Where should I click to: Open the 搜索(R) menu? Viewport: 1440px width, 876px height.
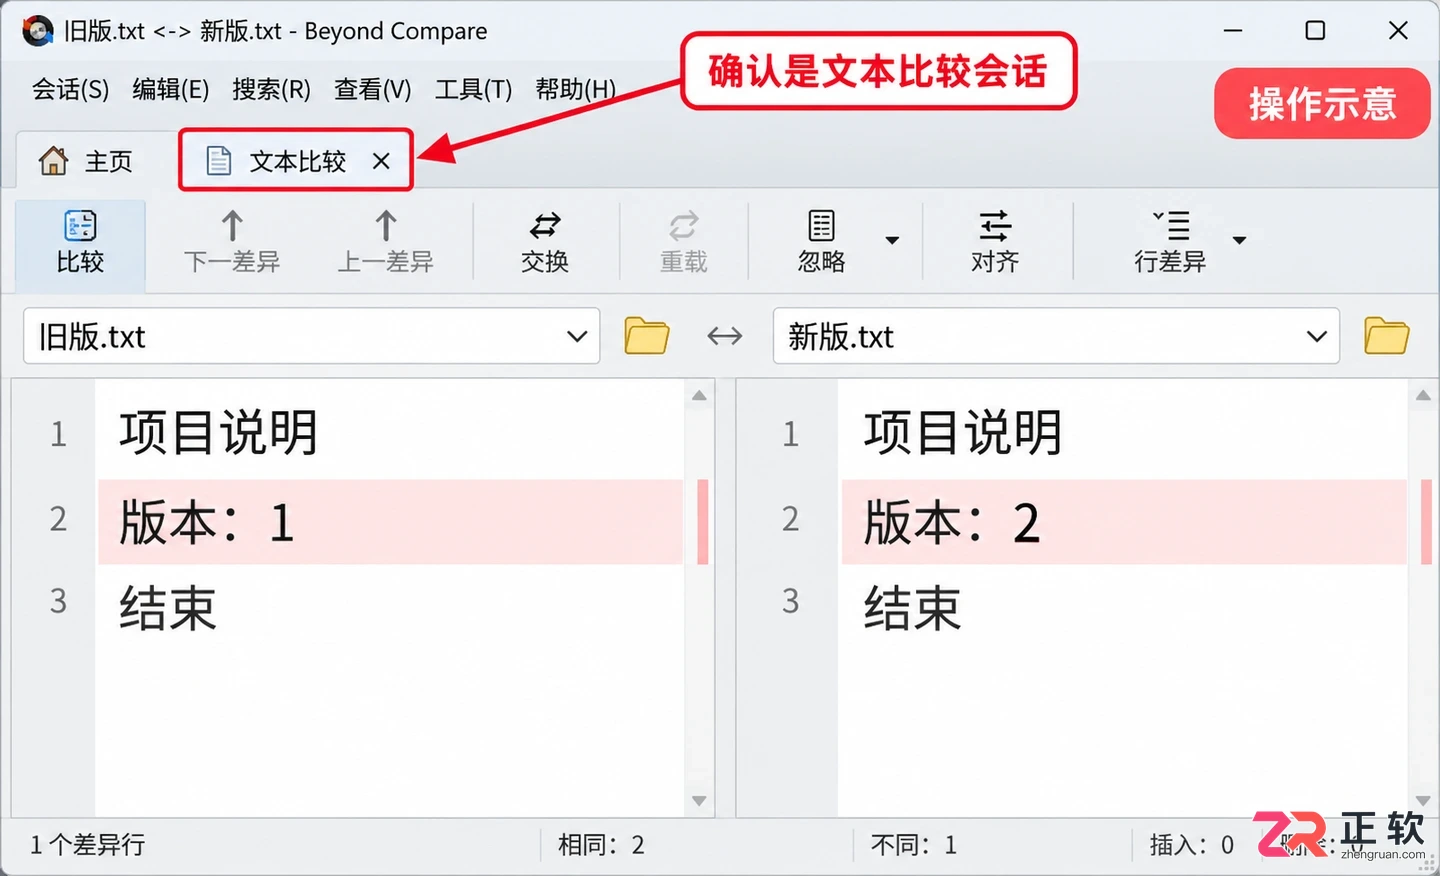point(272,89)
